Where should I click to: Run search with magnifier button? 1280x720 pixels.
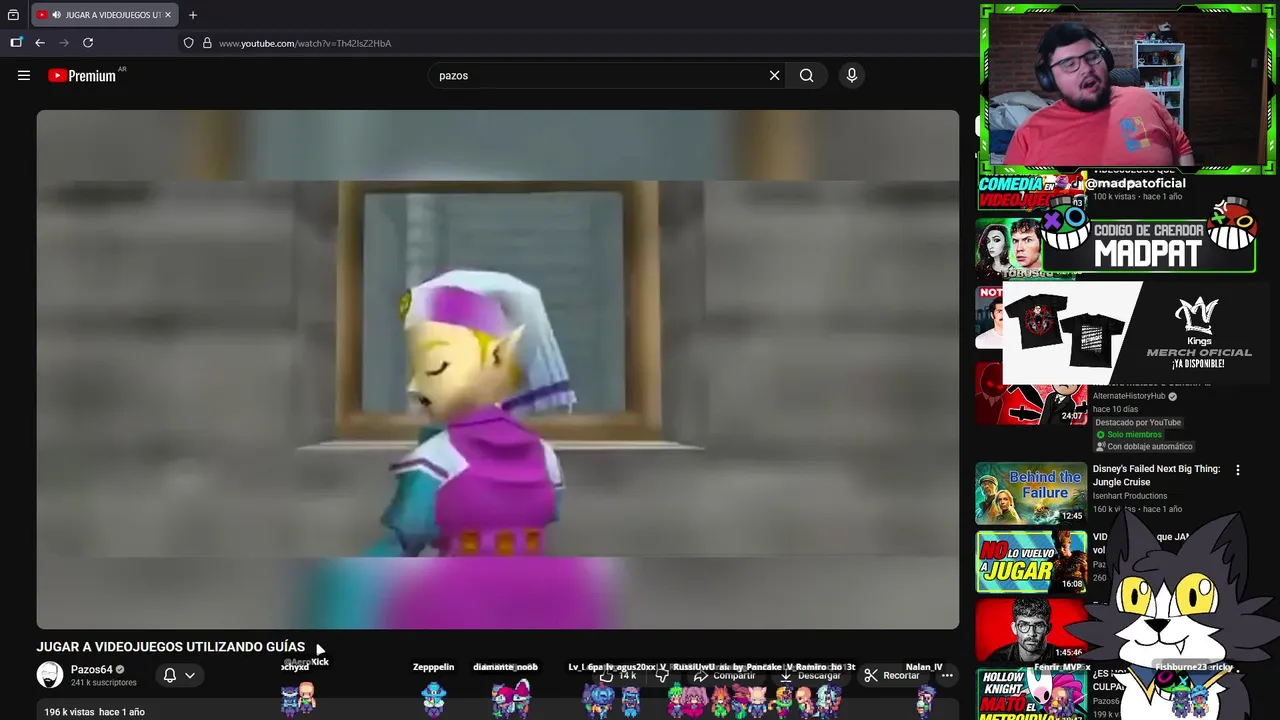(806, 75)
